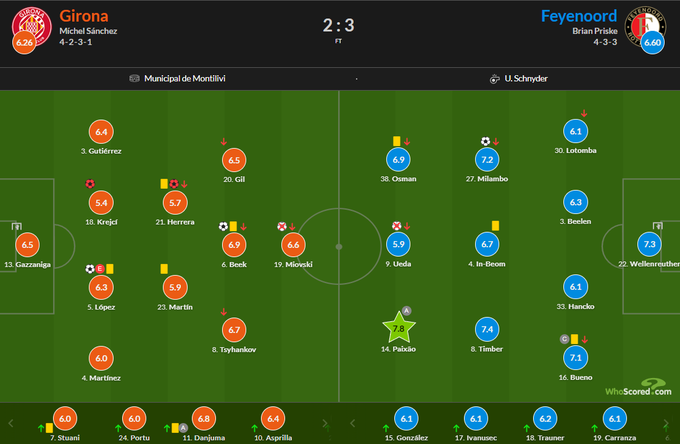Click the red own-goal ball above Krejci
This screenshot has height=444, width=680.
point(90,184)
